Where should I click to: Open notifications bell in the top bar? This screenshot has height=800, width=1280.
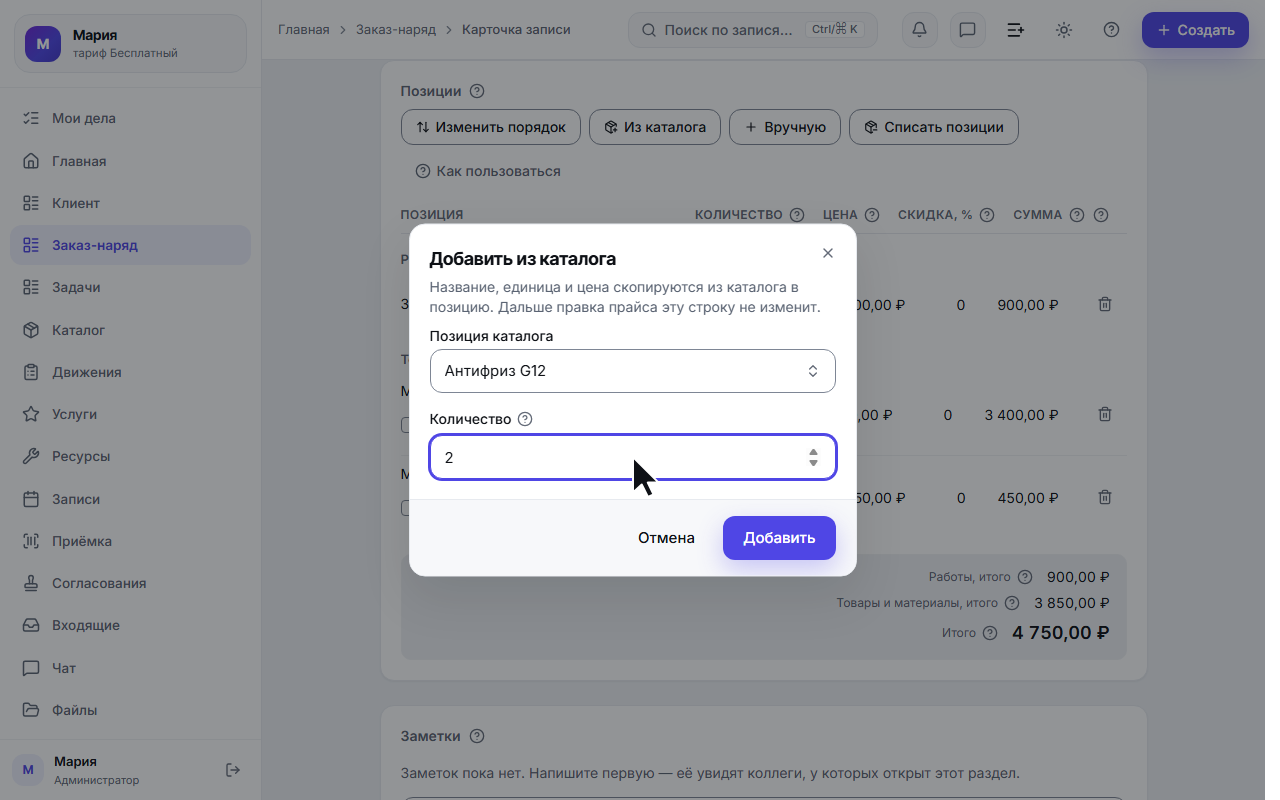920,30
